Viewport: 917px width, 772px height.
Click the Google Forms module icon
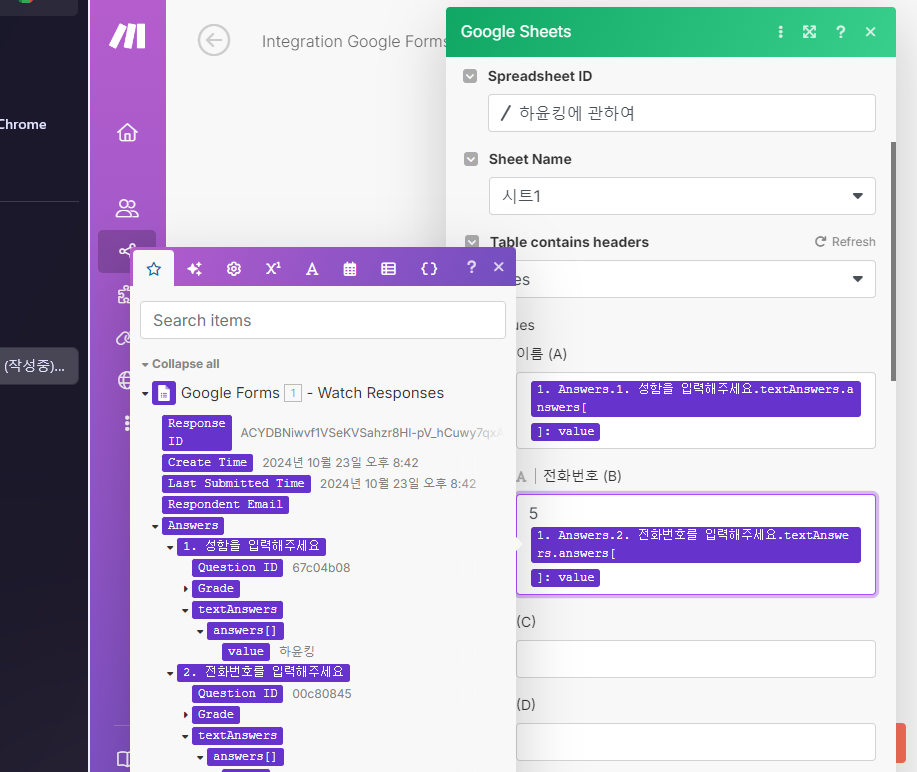tap(164, 393)
